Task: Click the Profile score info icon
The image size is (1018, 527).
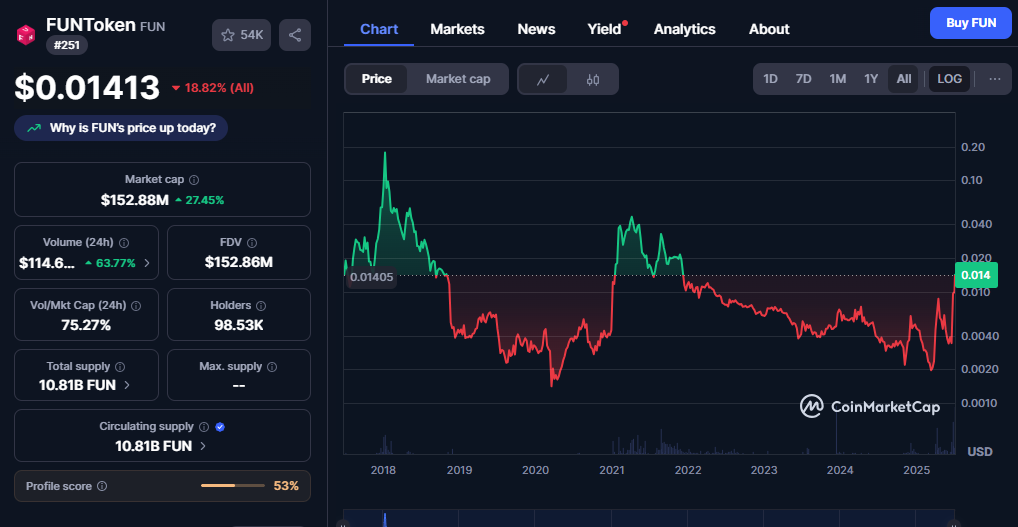Action: [102, 486]
